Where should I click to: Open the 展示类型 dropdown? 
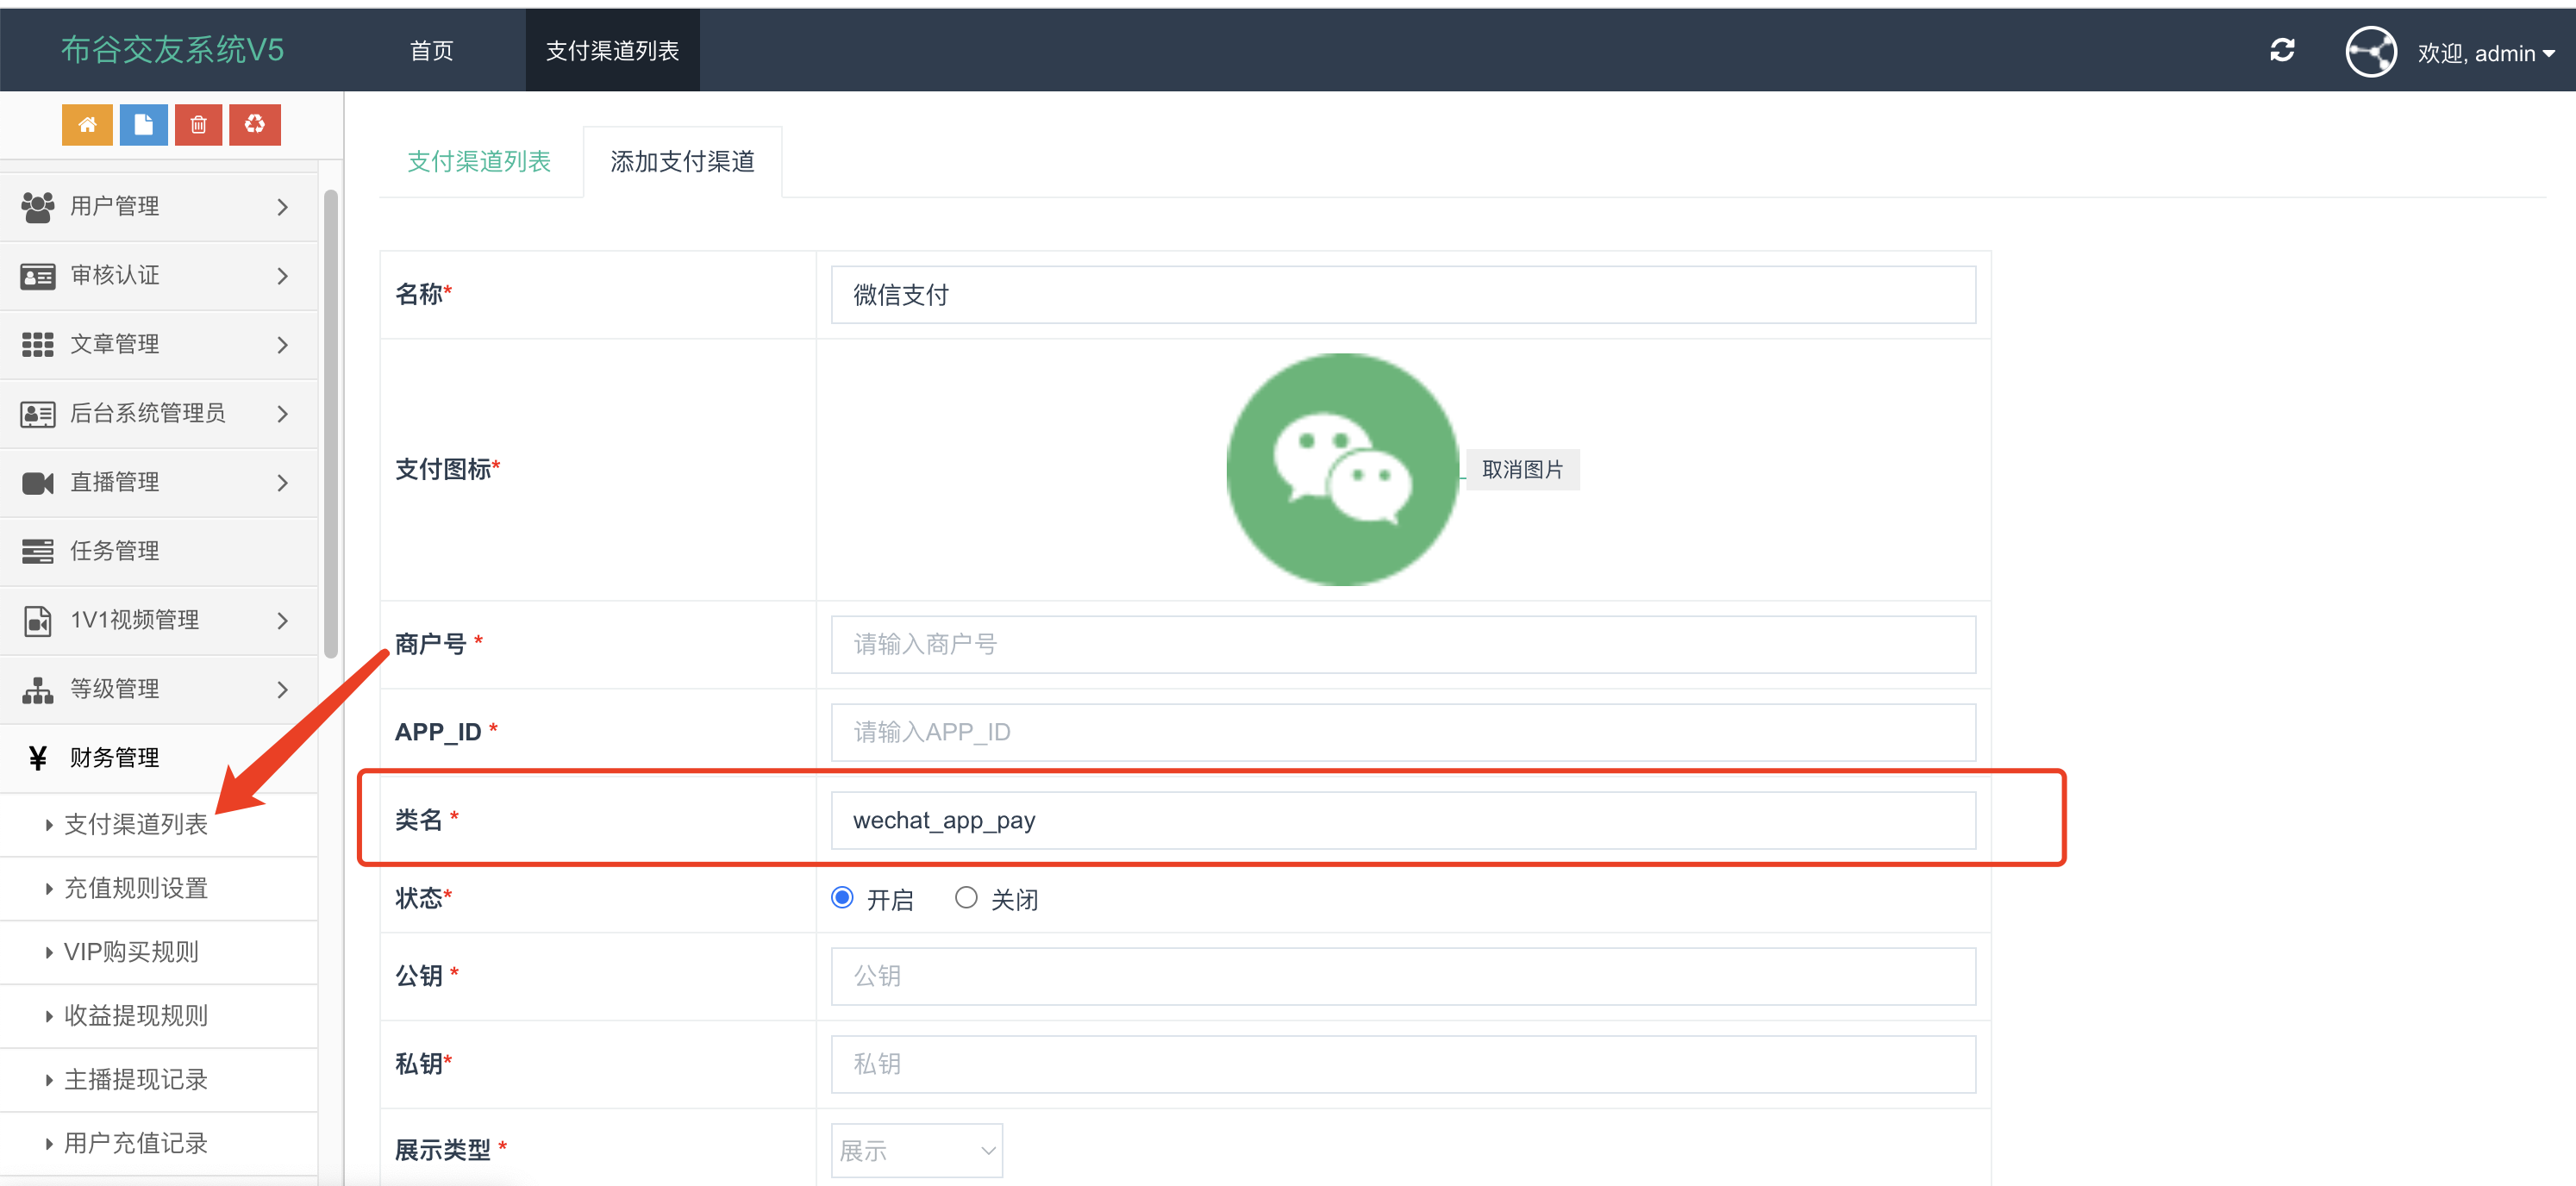(916, 1150)
